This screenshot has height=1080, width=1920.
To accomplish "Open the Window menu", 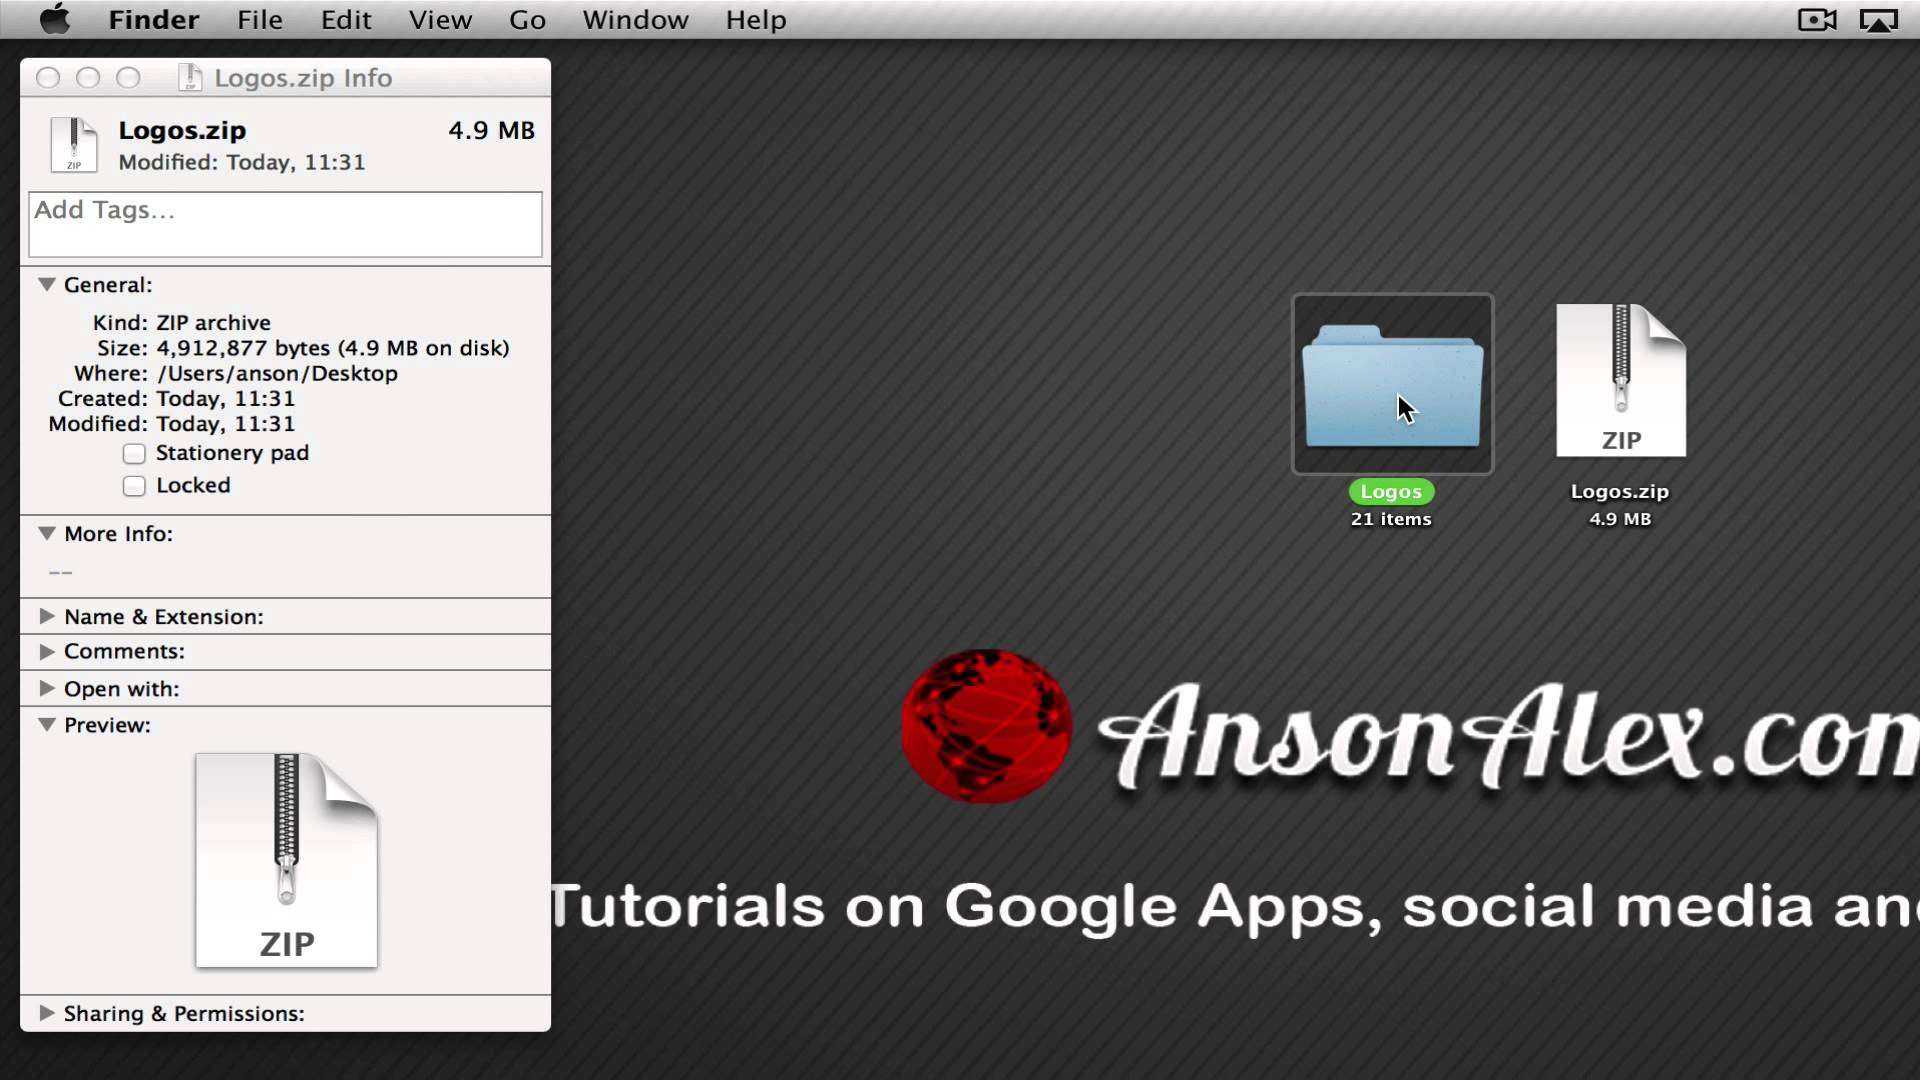I will click(x=635, y=20).
